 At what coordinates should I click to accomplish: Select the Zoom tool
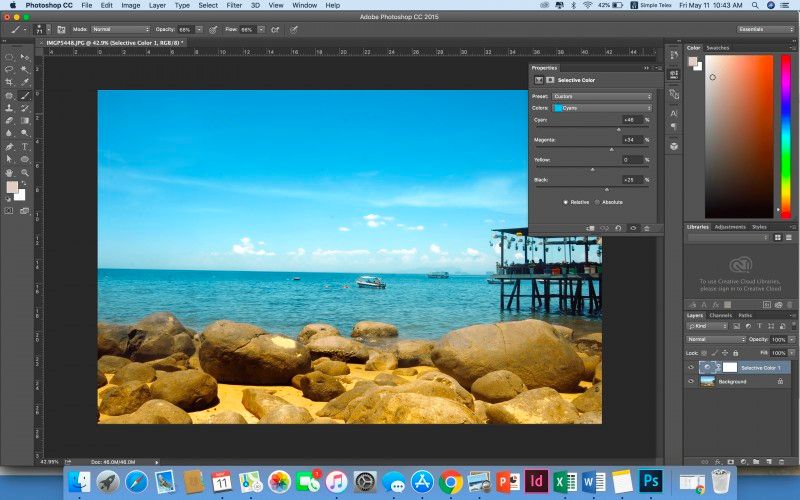click(24, 173)
